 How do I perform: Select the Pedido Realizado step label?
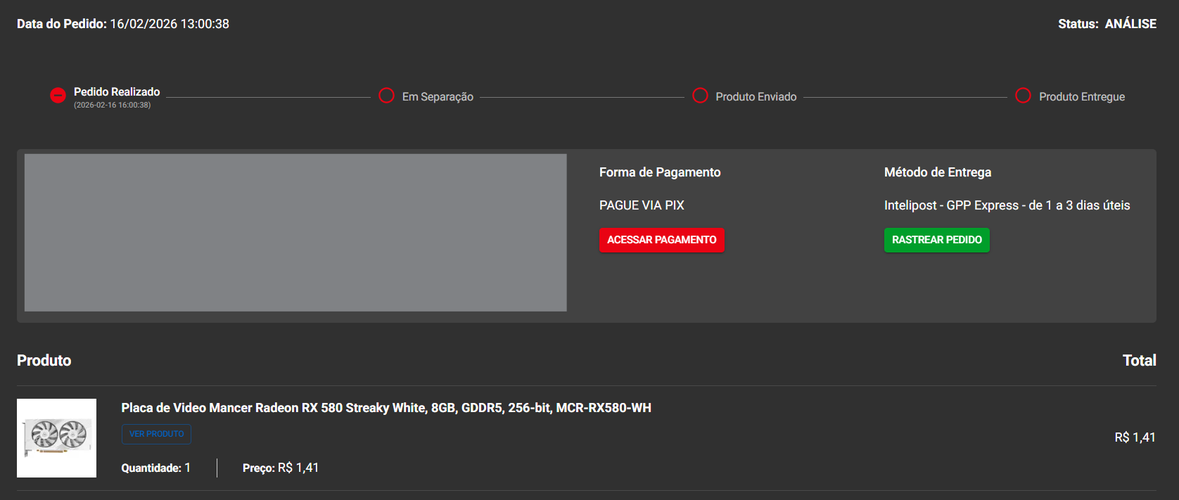pos(117,92)
